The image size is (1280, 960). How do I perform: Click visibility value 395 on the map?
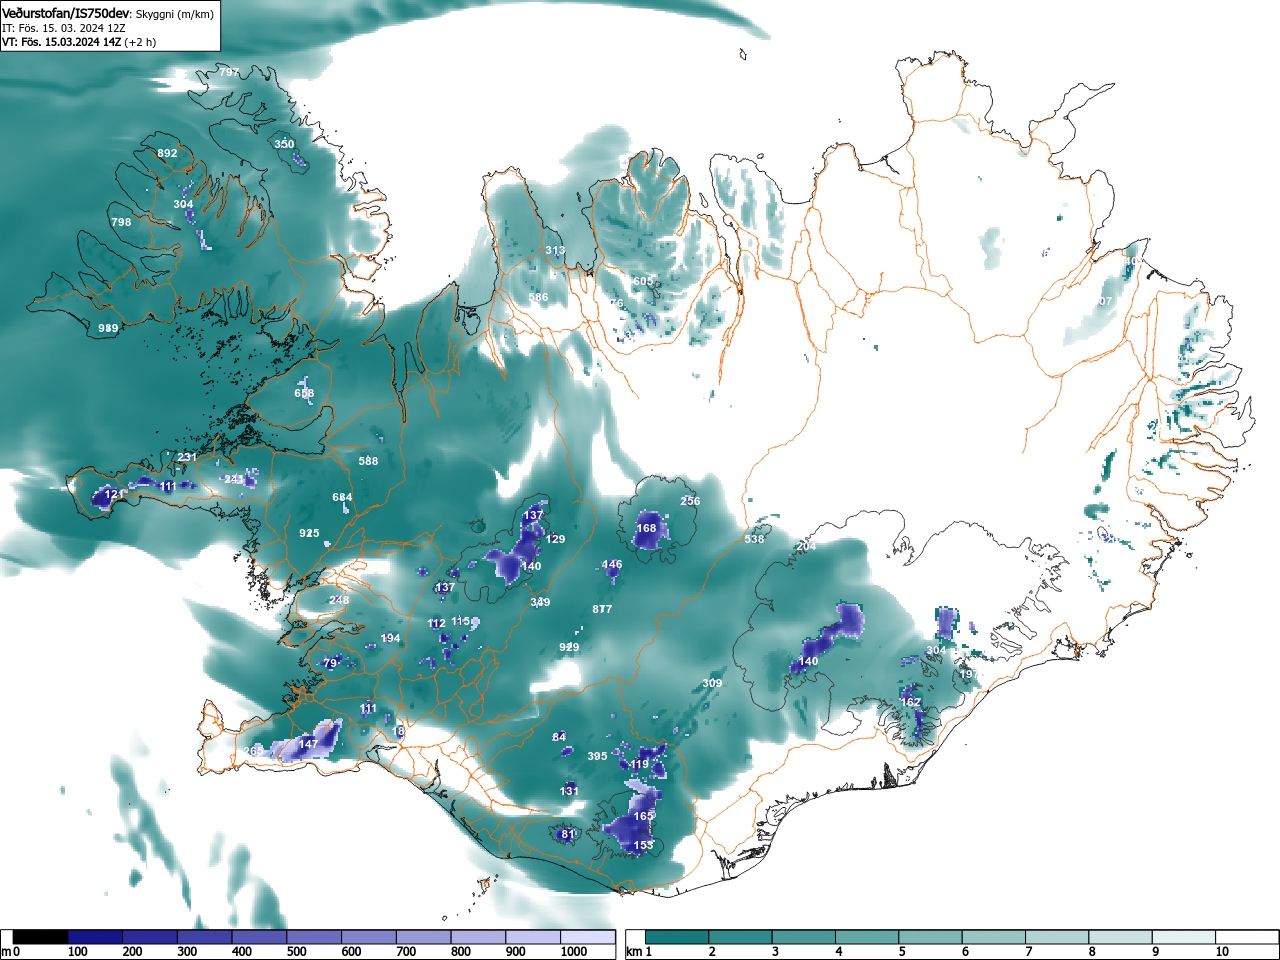[x=597, y=756]
